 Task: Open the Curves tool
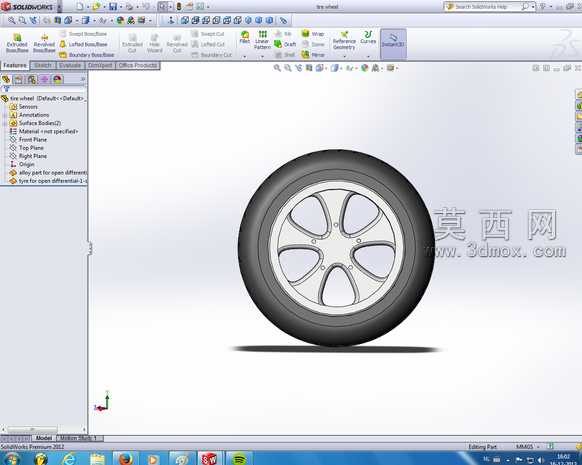click(368, 37)
